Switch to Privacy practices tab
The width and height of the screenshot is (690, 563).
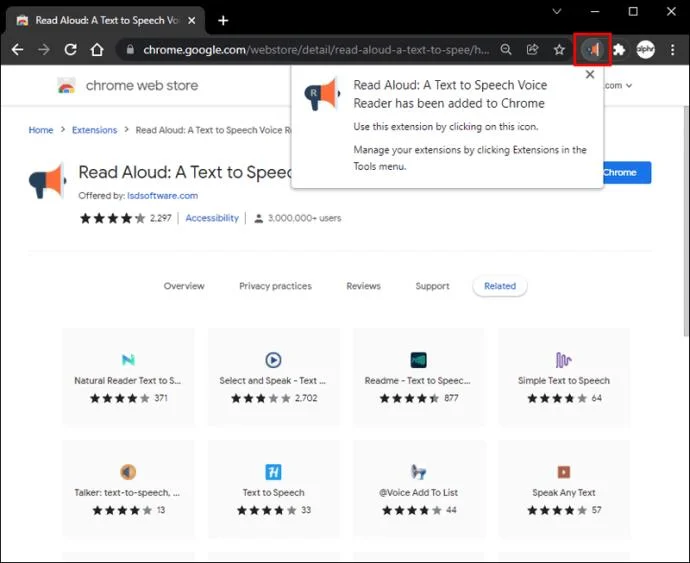tap(275, 286)
